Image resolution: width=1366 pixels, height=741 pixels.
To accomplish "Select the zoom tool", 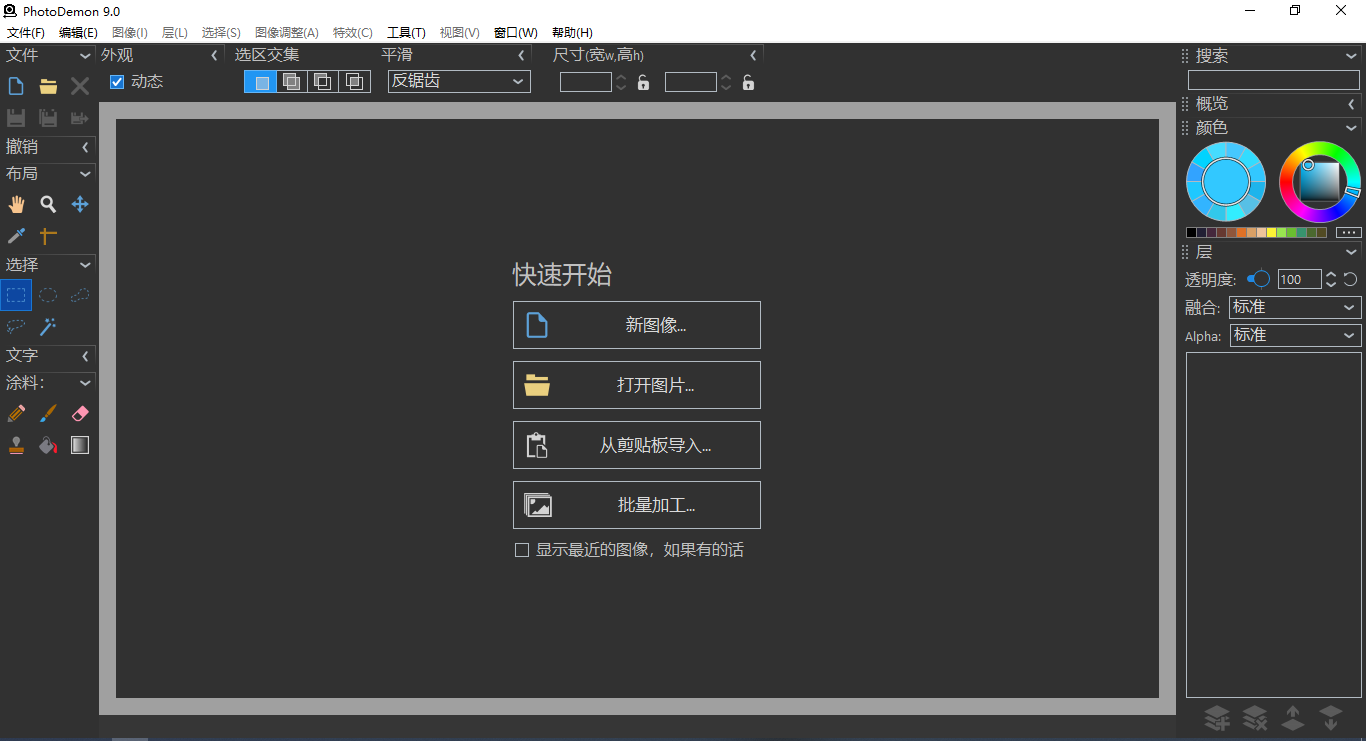I will (47, 204).
